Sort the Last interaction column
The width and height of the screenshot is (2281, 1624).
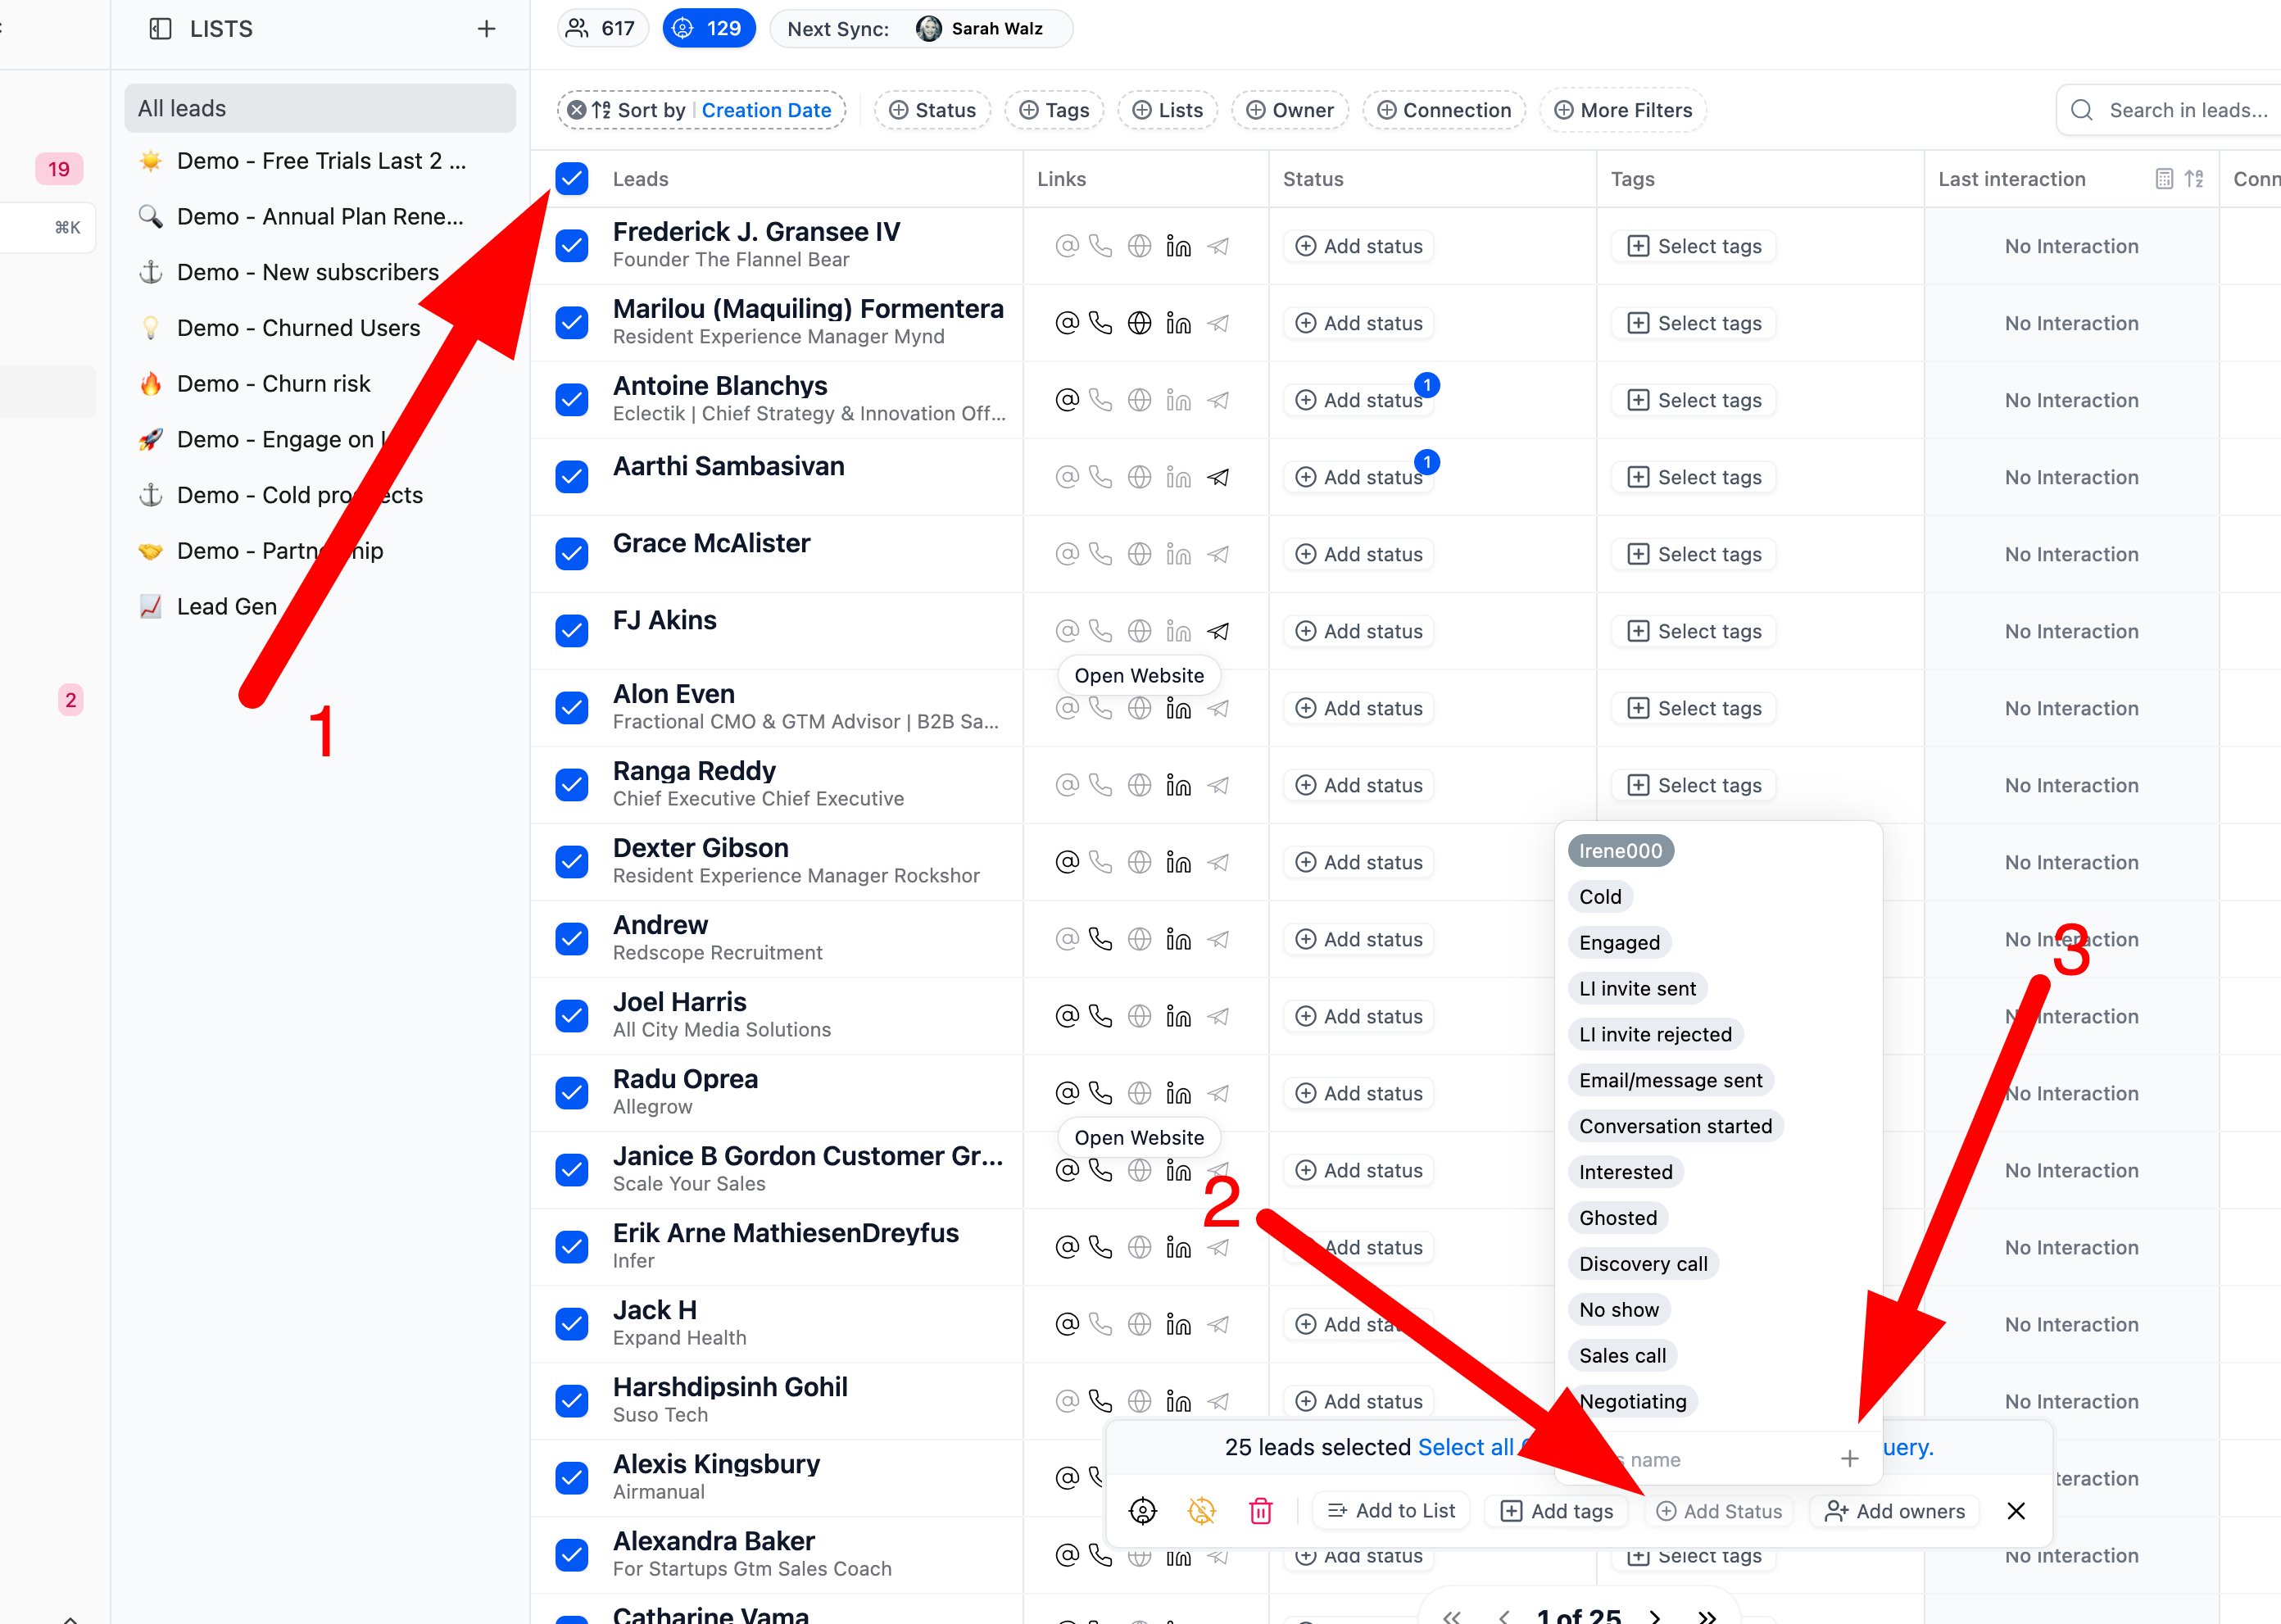tap(2194, 179)
